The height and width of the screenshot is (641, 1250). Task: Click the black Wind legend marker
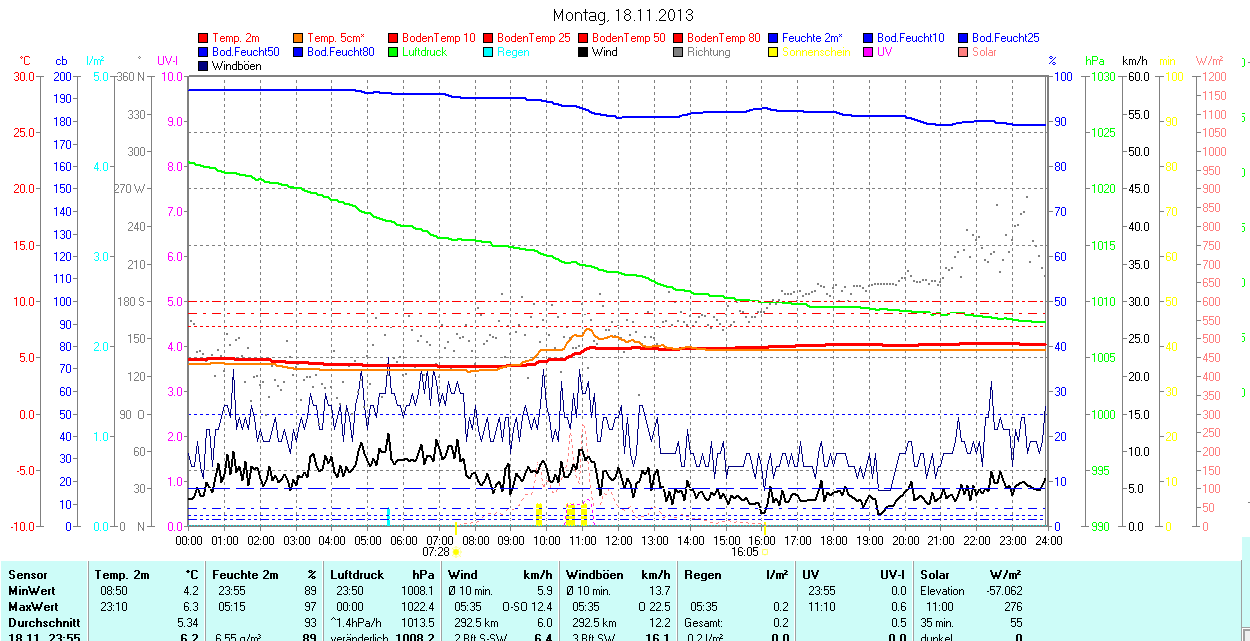(584, 52)
